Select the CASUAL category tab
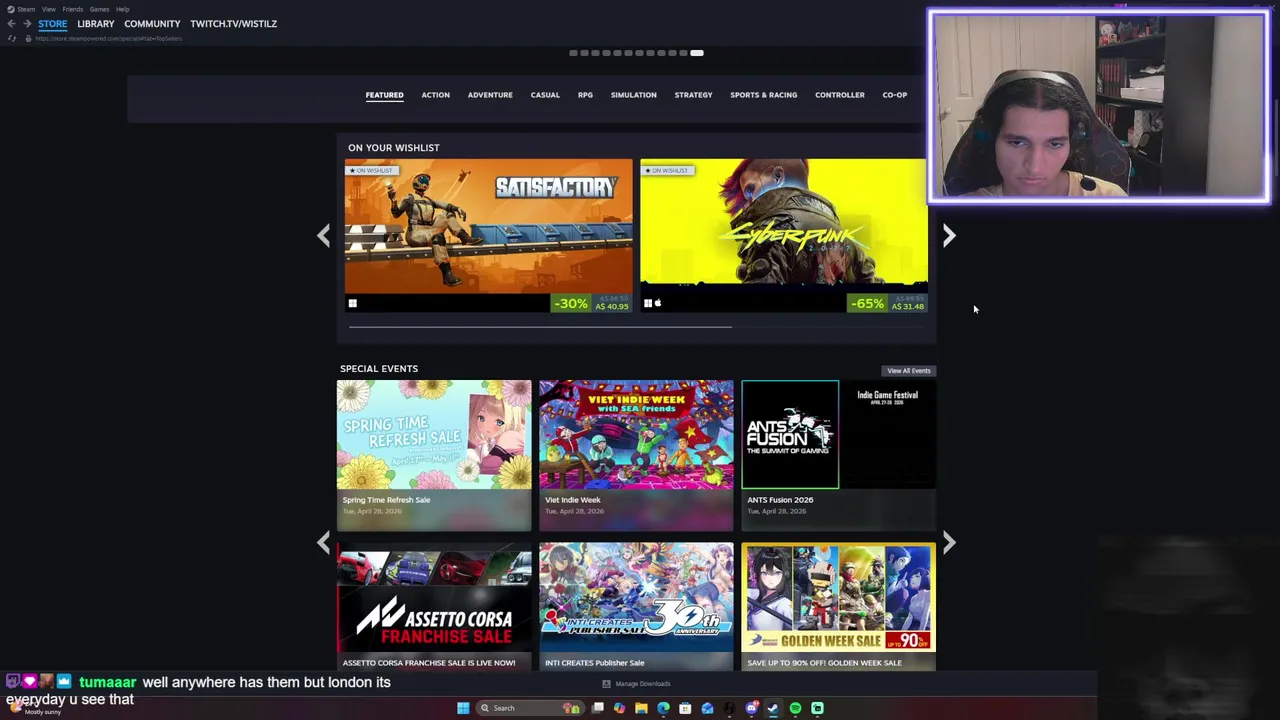This screenshot has height=720, width=1280. click(545, 95)
